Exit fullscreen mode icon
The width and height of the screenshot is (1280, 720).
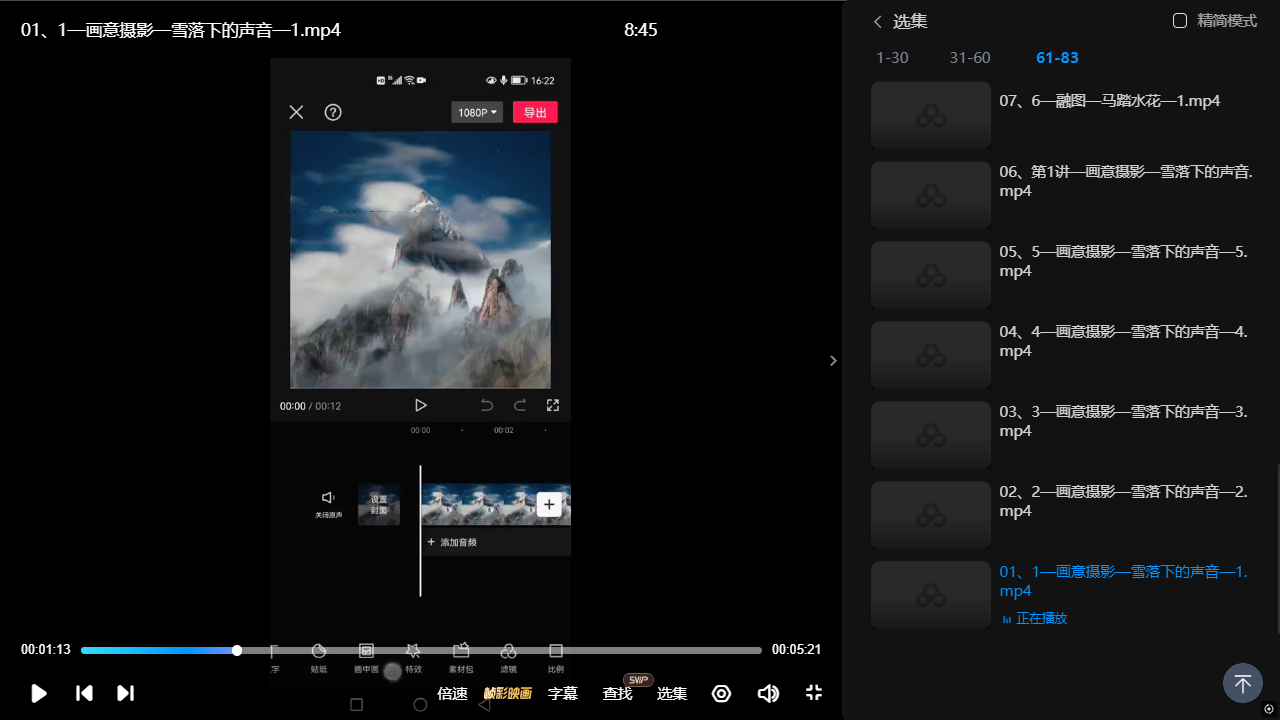814,693
